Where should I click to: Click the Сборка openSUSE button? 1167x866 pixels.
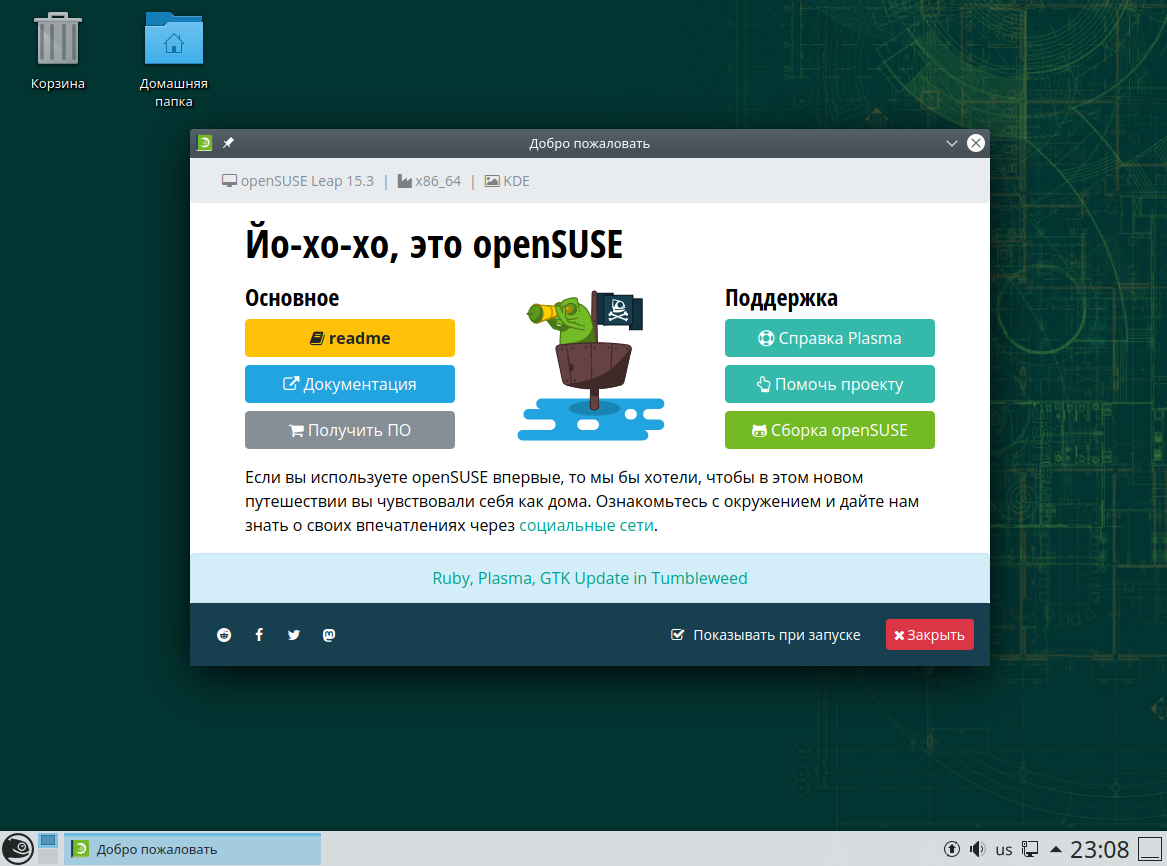(830, 430)
